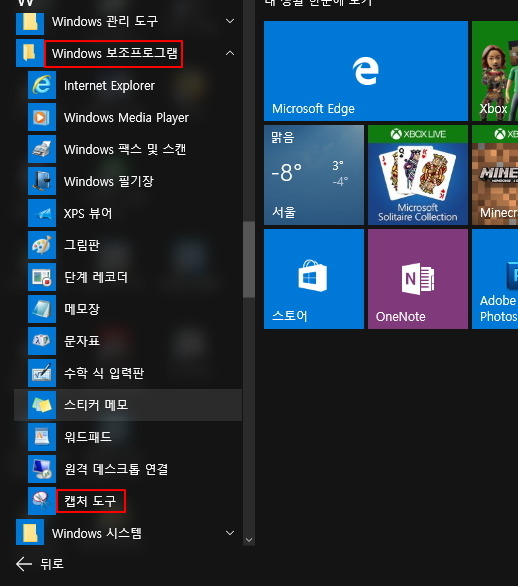Open the Adobe Photoshop tile

[495, 279]
